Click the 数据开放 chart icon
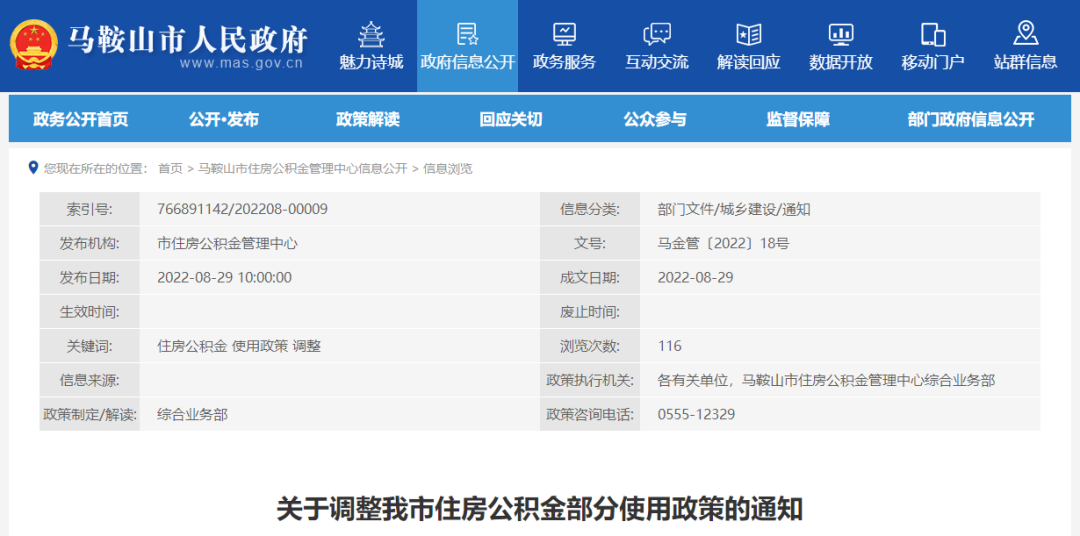The image size is (1080, 536). click(x=841, y=34)
